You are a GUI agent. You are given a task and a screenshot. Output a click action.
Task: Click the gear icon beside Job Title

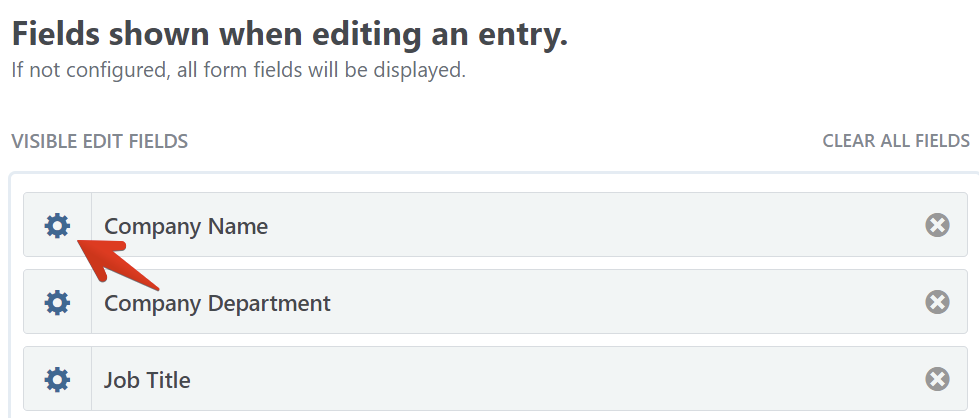[58, 379]
